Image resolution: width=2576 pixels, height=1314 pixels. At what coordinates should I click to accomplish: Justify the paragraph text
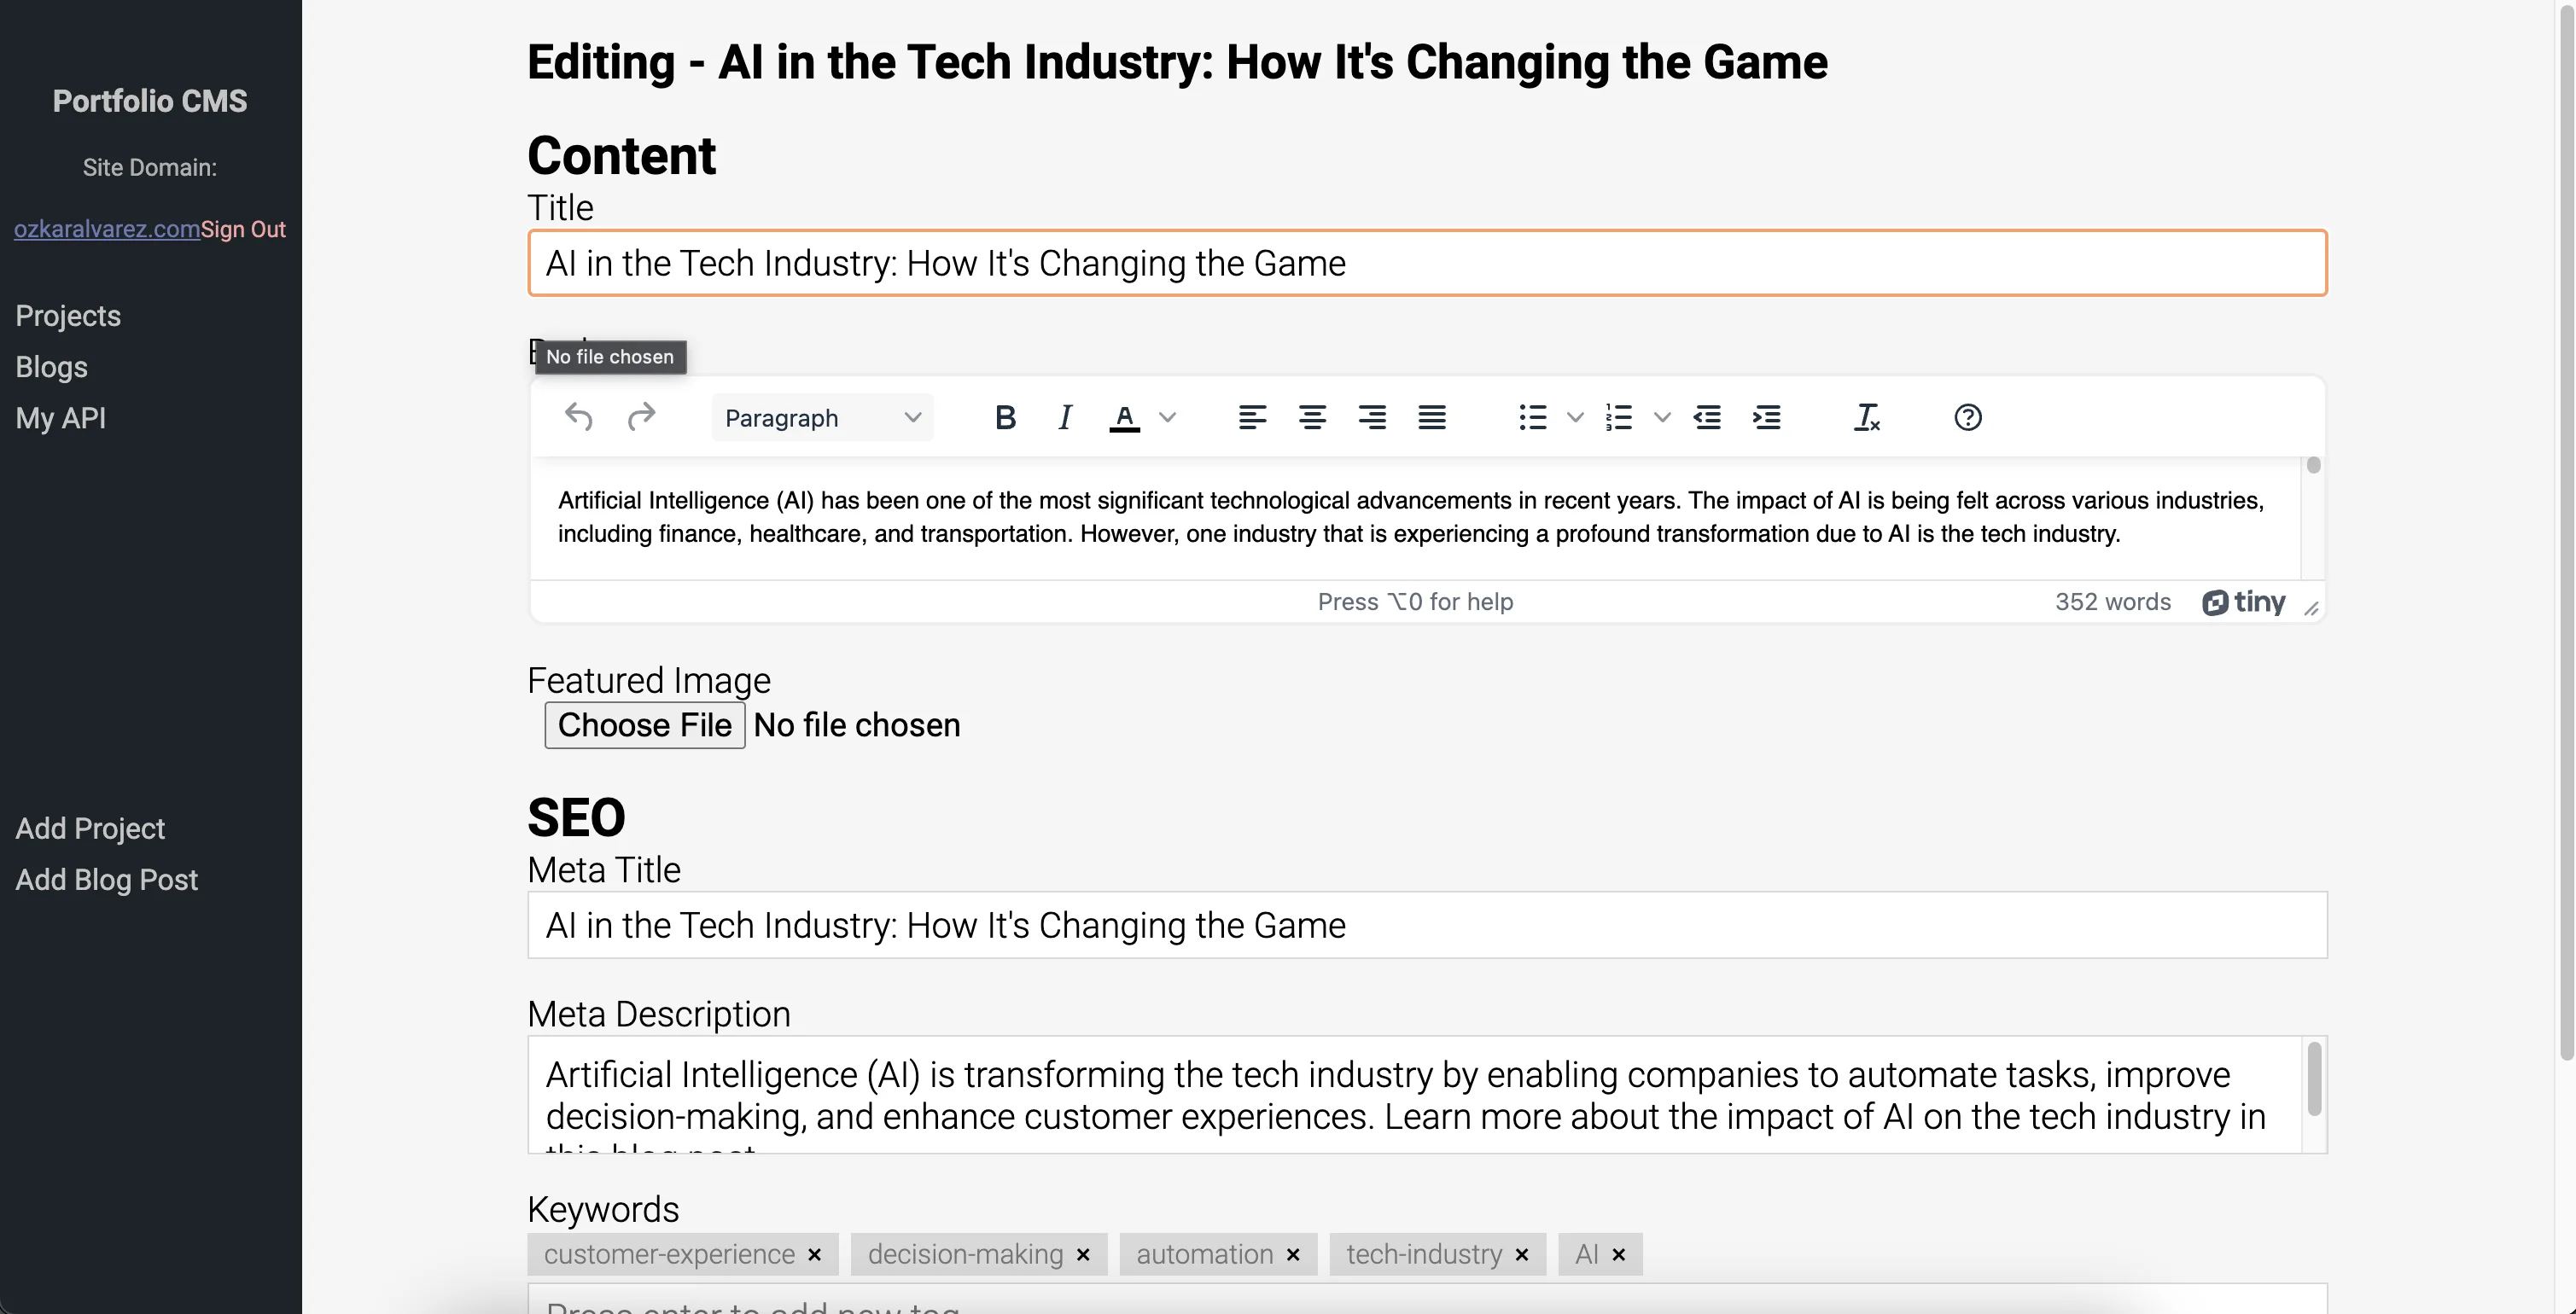pos(1432,417)
